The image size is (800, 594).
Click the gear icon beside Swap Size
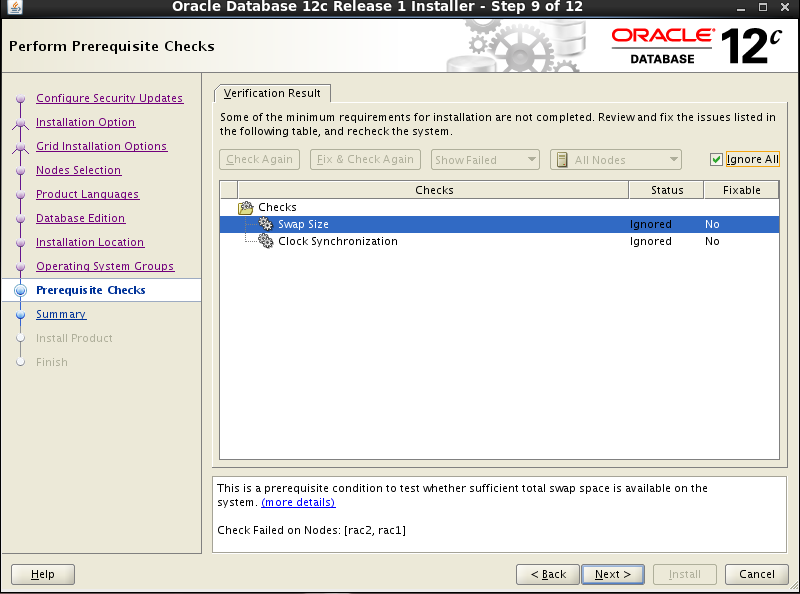265,224
